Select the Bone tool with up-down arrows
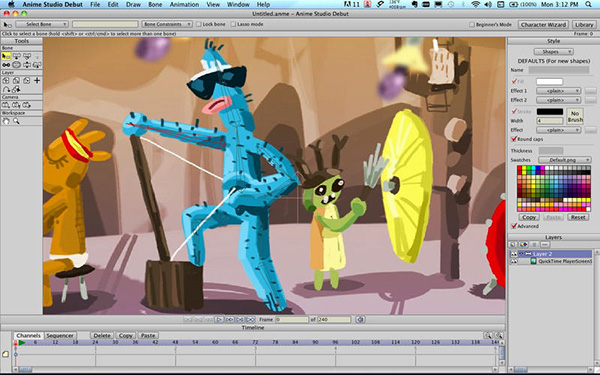This screenshot has width=600, height=375. point(27,65)
